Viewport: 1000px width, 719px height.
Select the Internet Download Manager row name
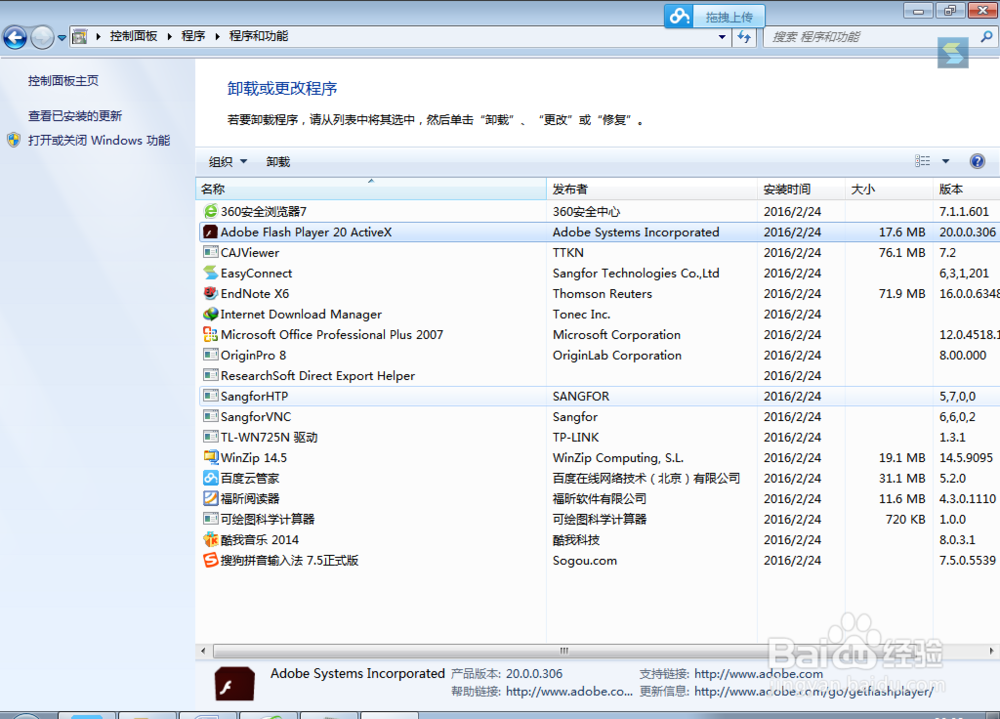(301, 314)
